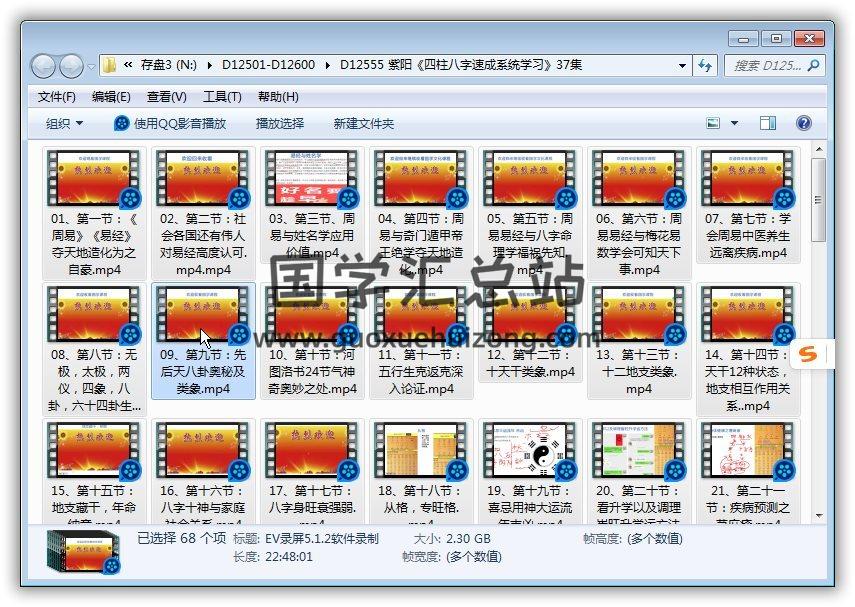Select D12501-D12600 in address breadcrumb

pos(268,65)
